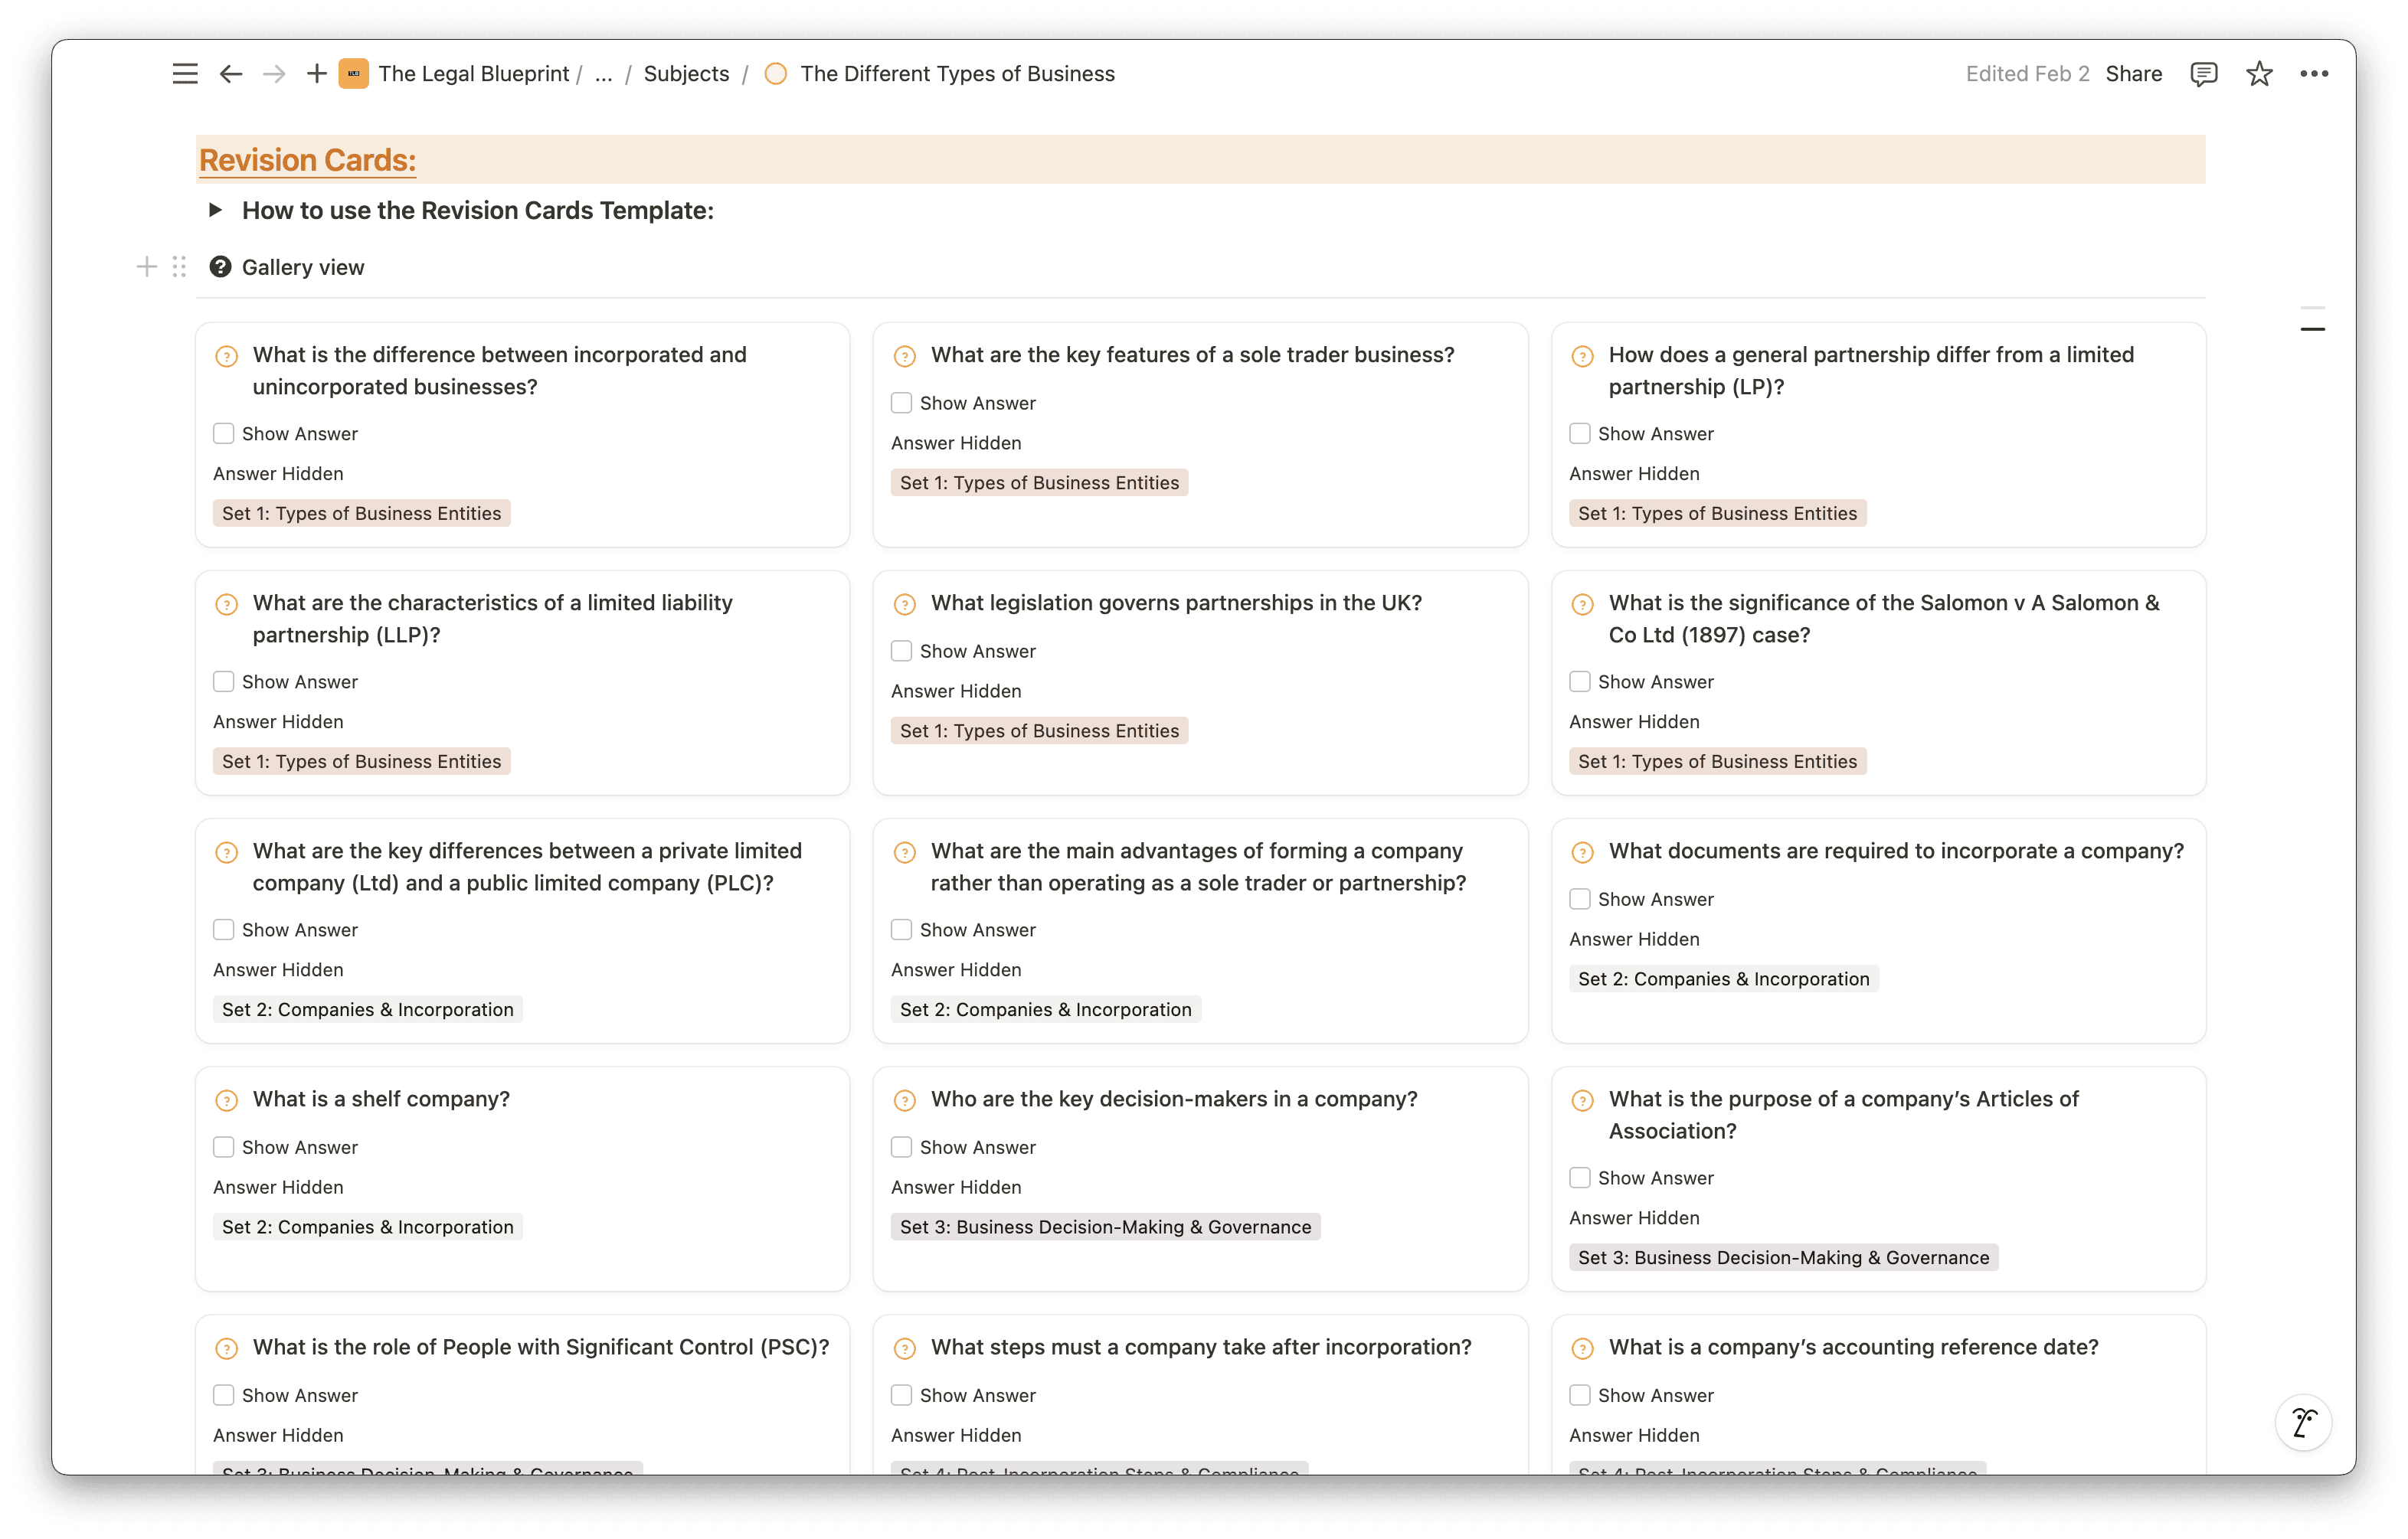Viewport: 2408px width, 1539px height.
Task: Tick Show Answer for sole trader card
Action: [x=901, y=403]
